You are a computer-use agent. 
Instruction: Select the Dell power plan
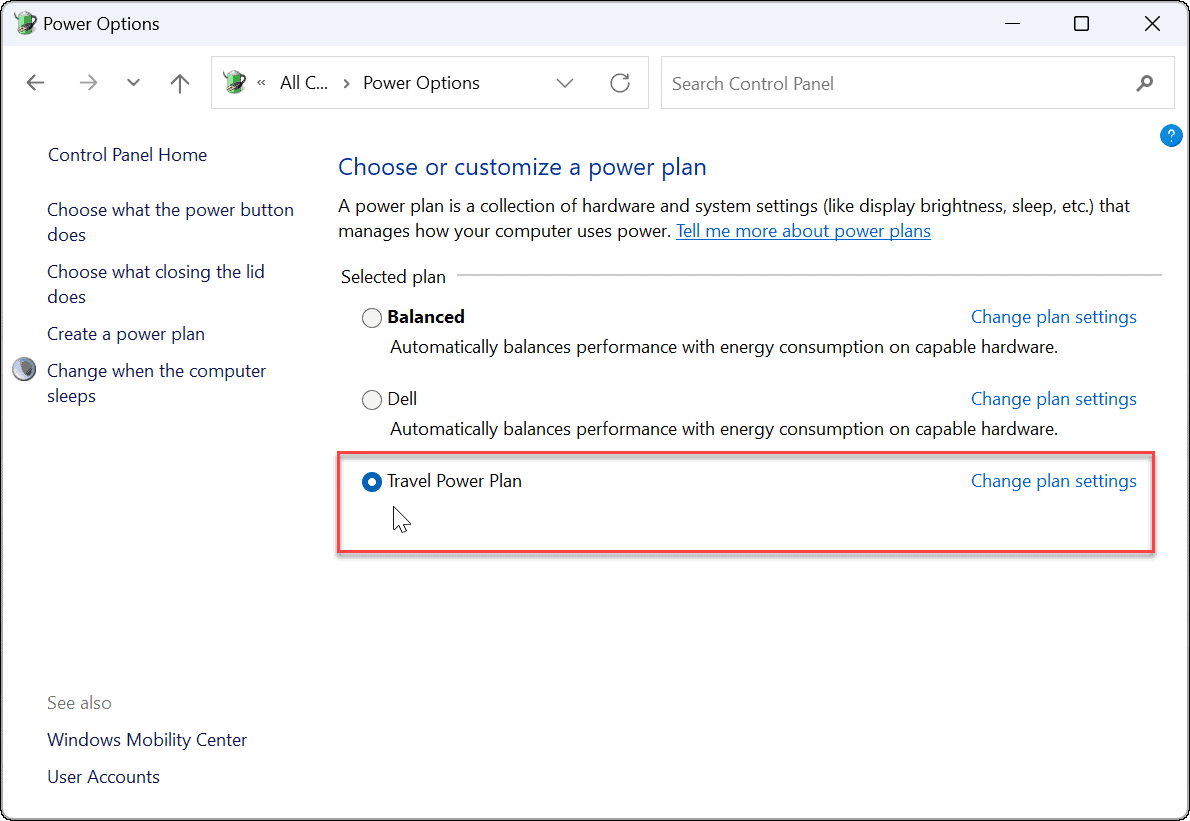(x=371, y=399)
